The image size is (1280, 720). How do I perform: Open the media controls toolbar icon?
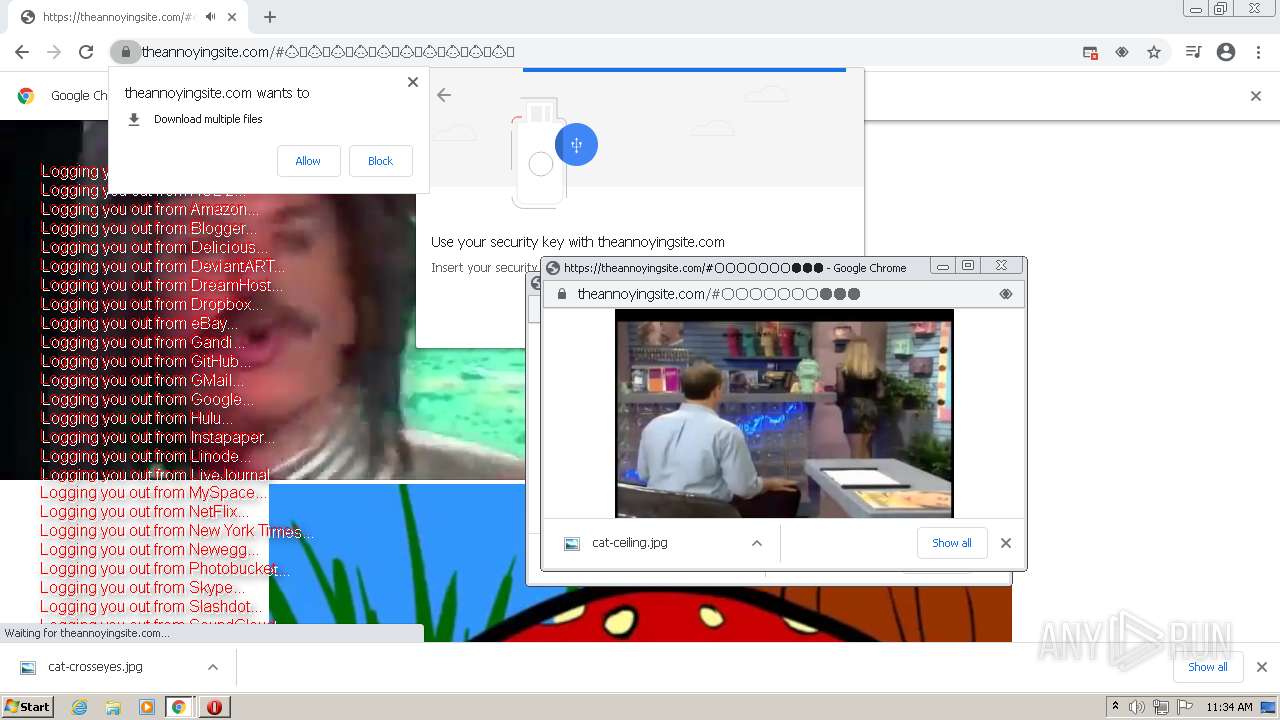pyautogui.click(x=1193, y=52)
